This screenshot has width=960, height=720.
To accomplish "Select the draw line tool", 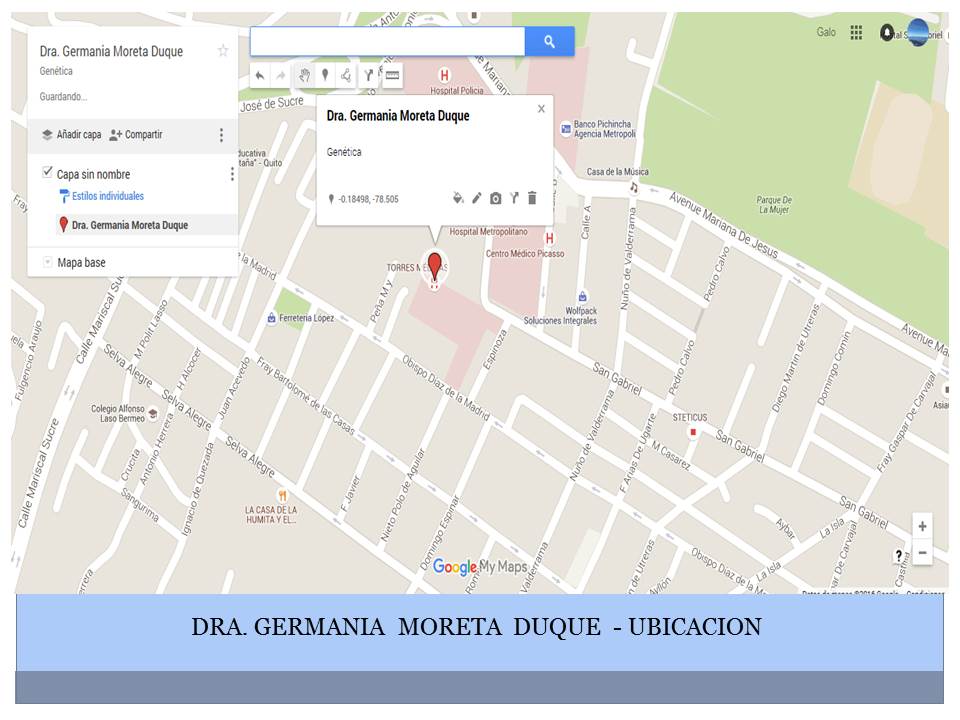I will (x=346, y=75).
